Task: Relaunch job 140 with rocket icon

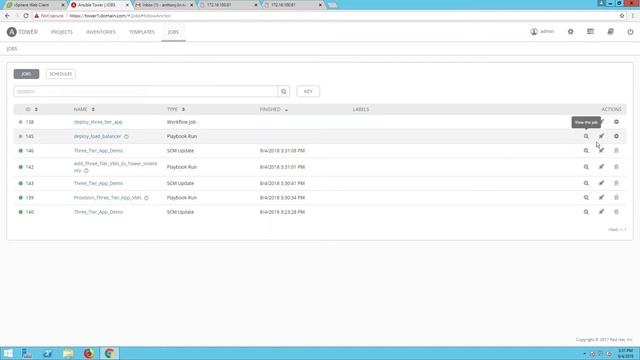Action: pyautogui.click(x=601, y=212)
